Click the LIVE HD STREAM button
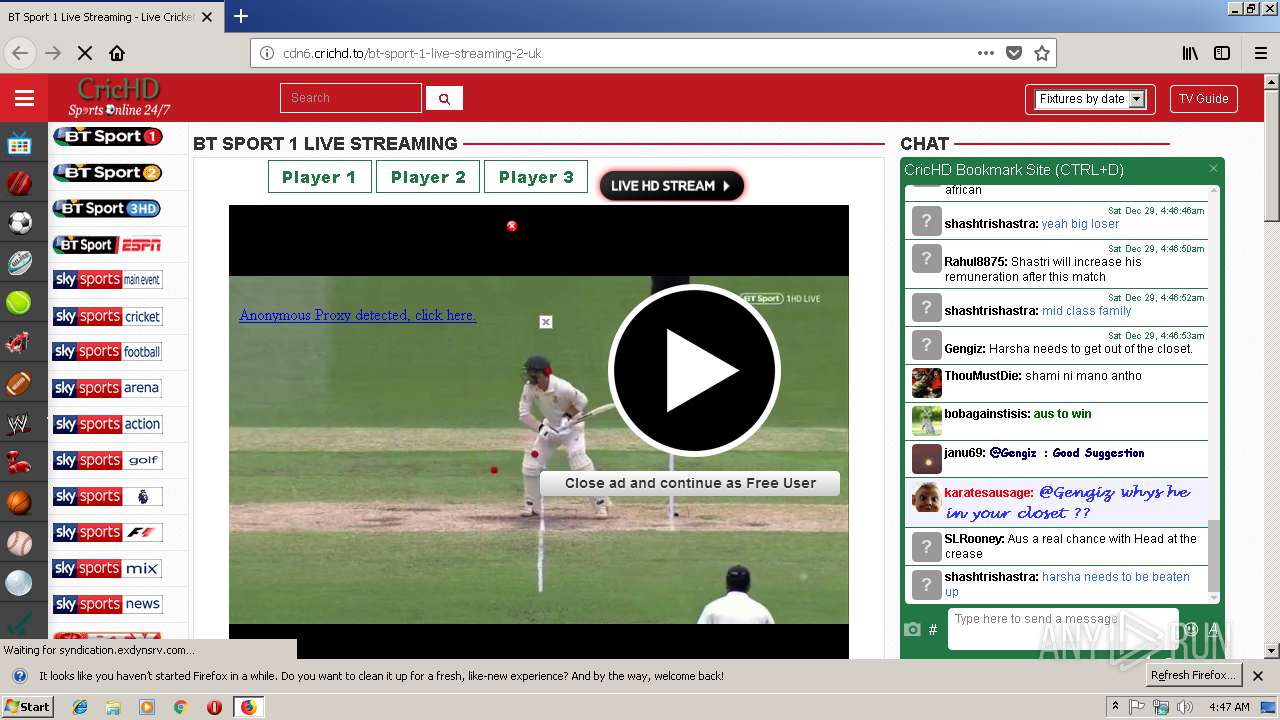The height and width of the screenshot is (720, 1280). coord(671,186)
